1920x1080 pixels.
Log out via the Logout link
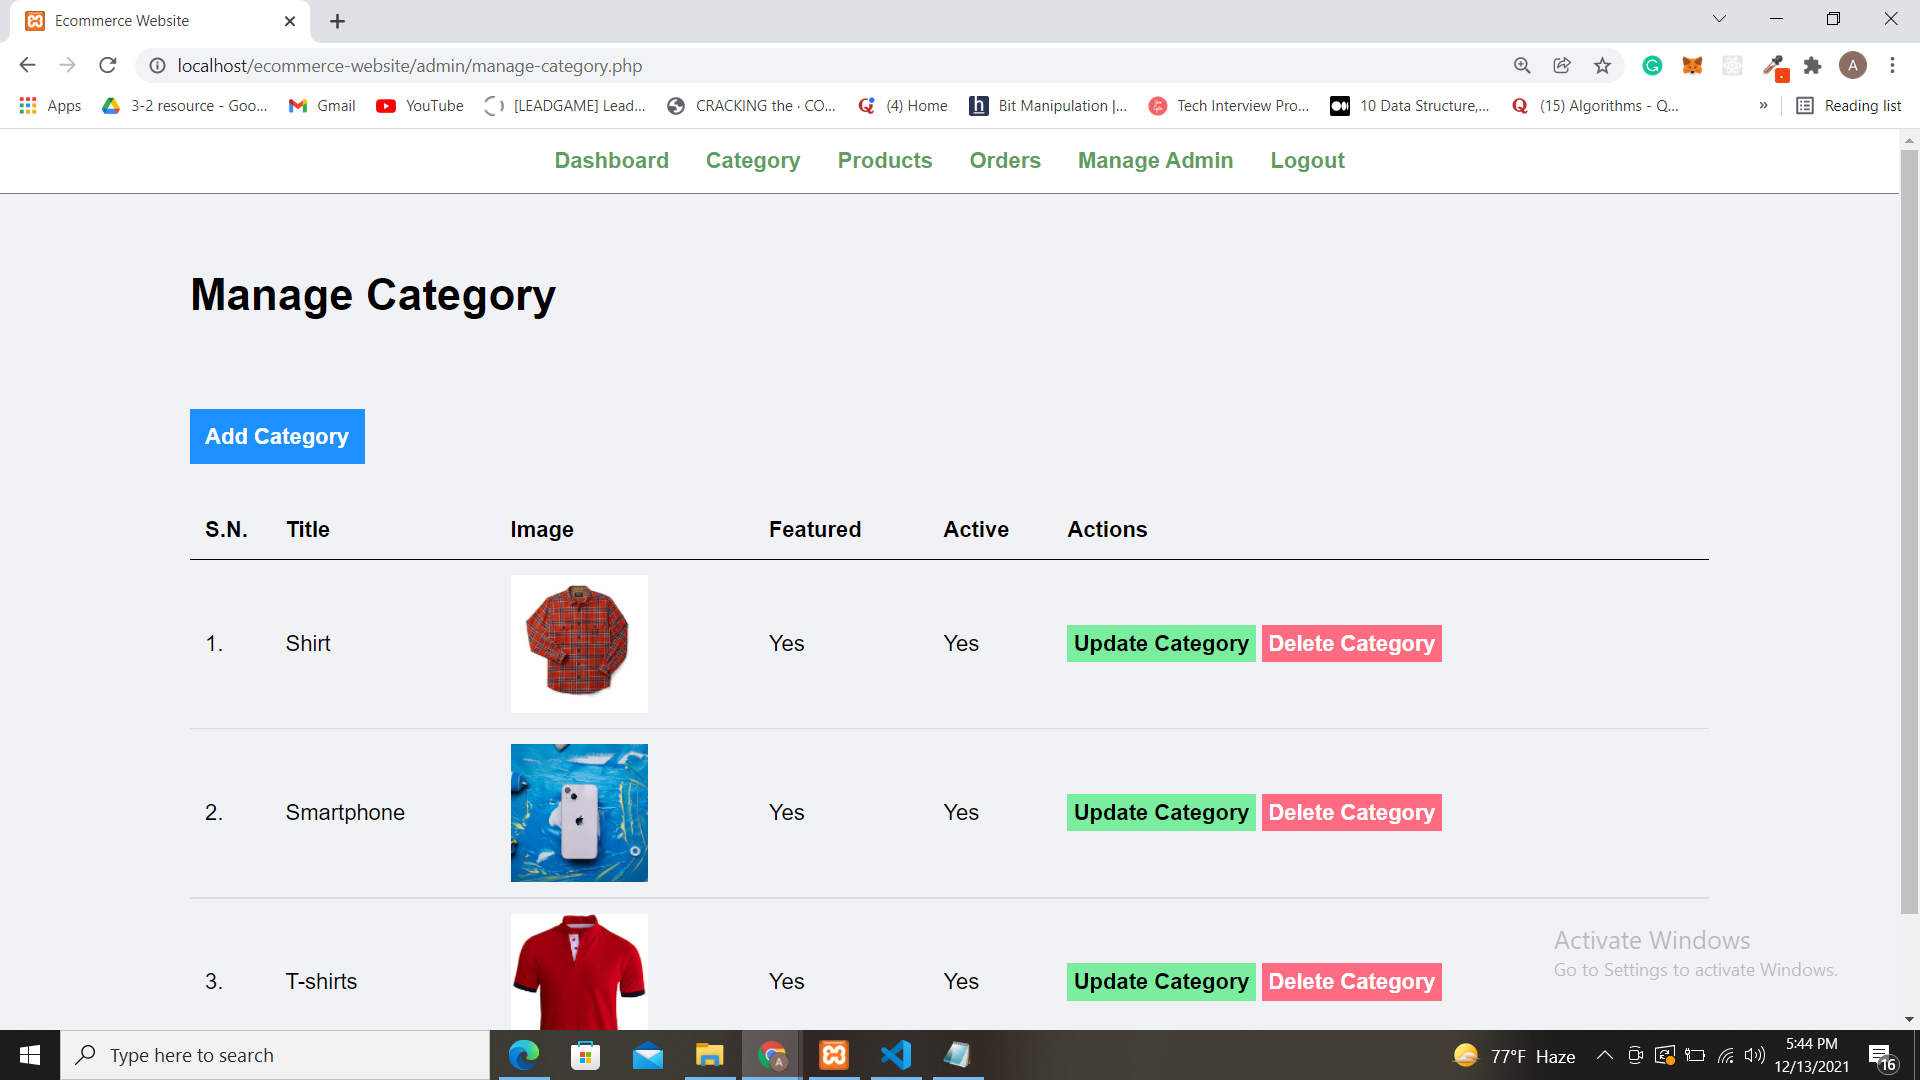tap(1307, 160)
